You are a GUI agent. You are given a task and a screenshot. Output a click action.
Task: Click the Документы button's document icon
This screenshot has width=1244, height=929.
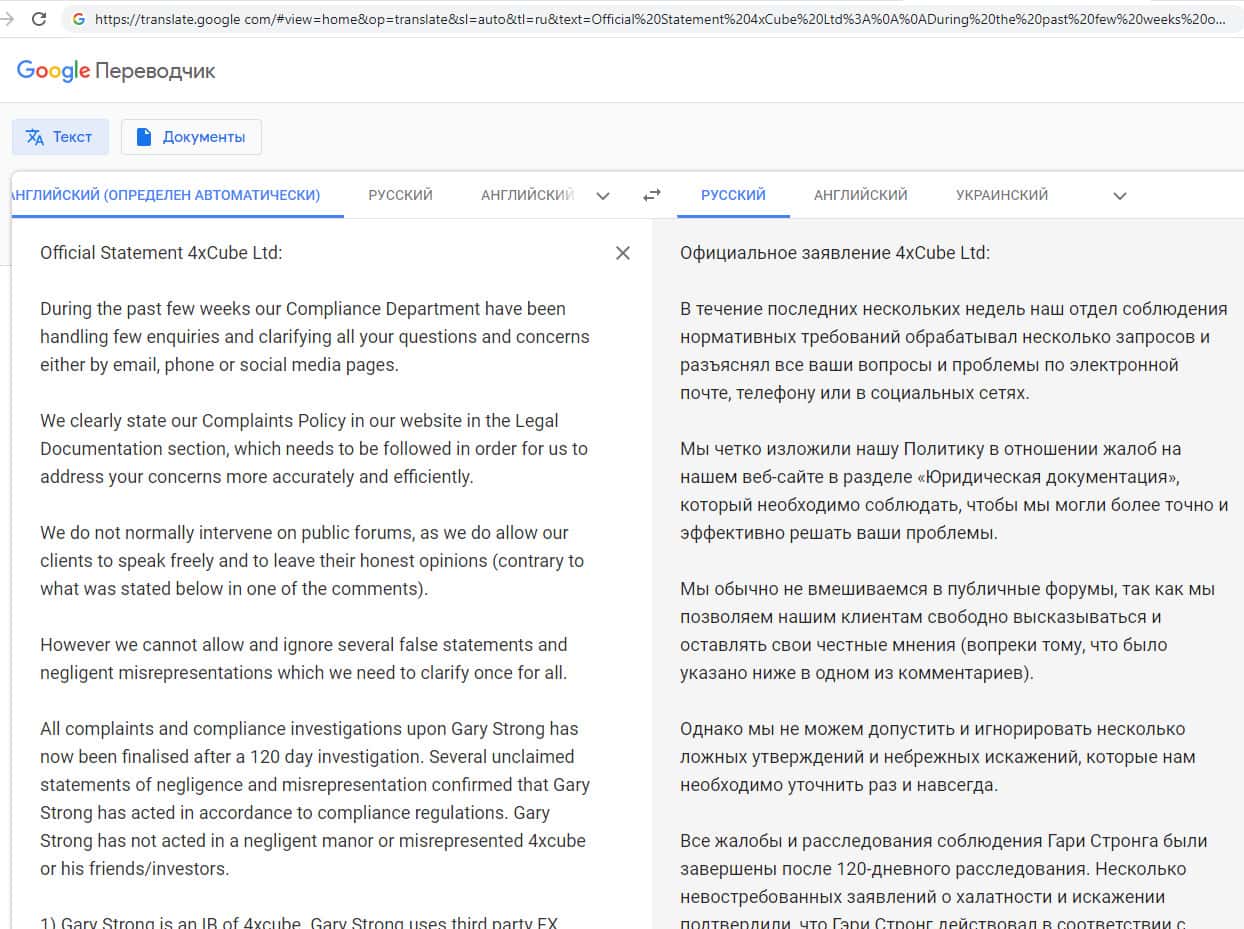tap(144, 137)
